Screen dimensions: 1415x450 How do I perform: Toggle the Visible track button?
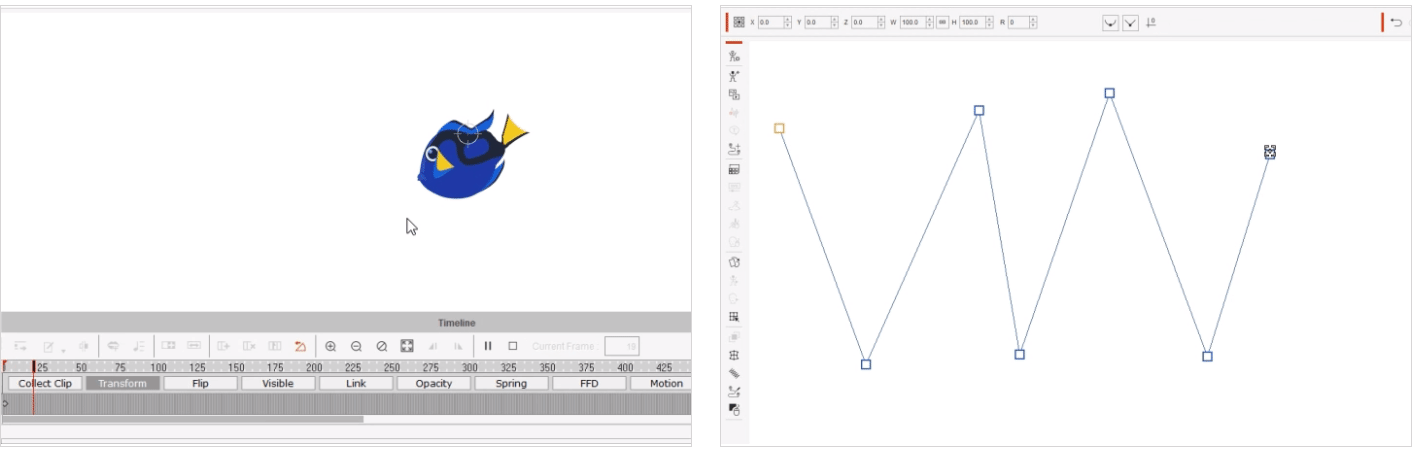(x=278, y=383)
